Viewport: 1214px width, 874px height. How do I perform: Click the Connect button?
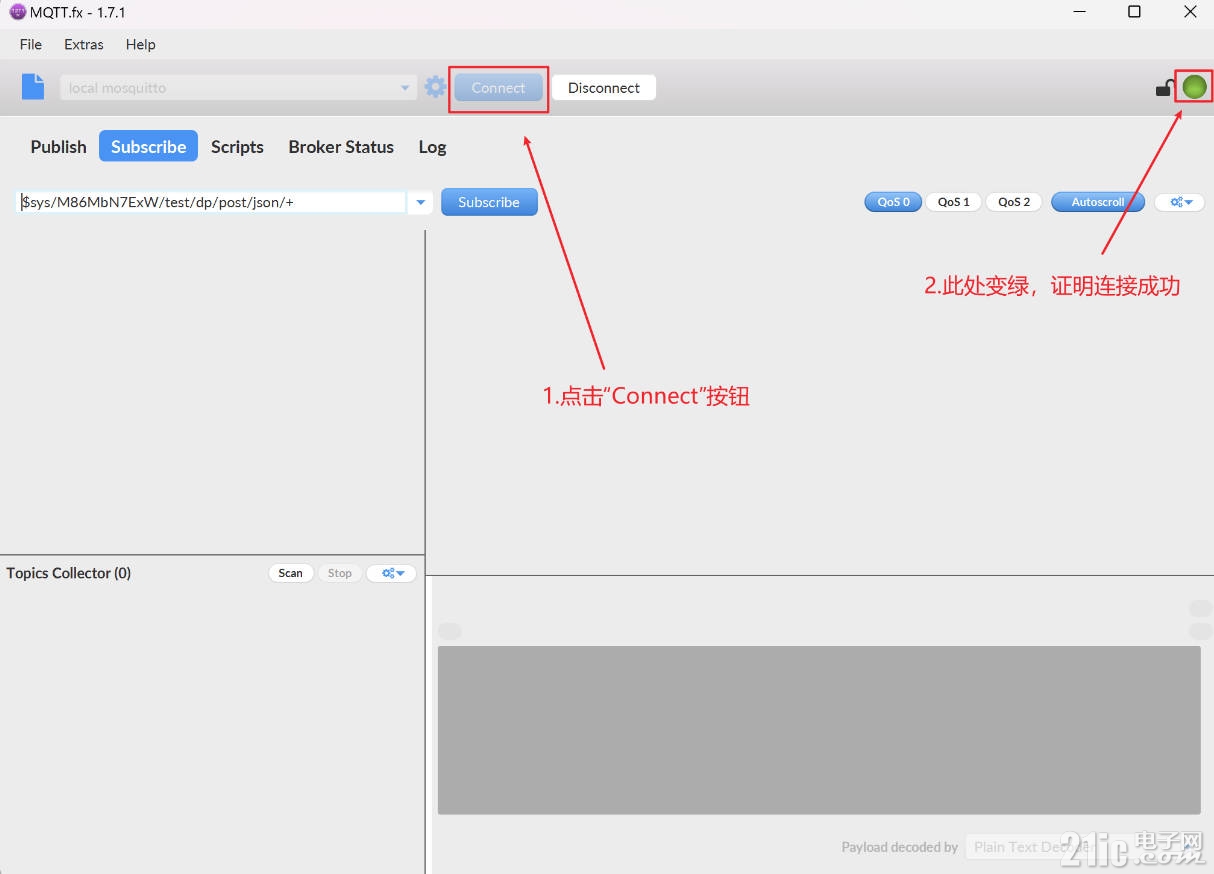[498, 88]
